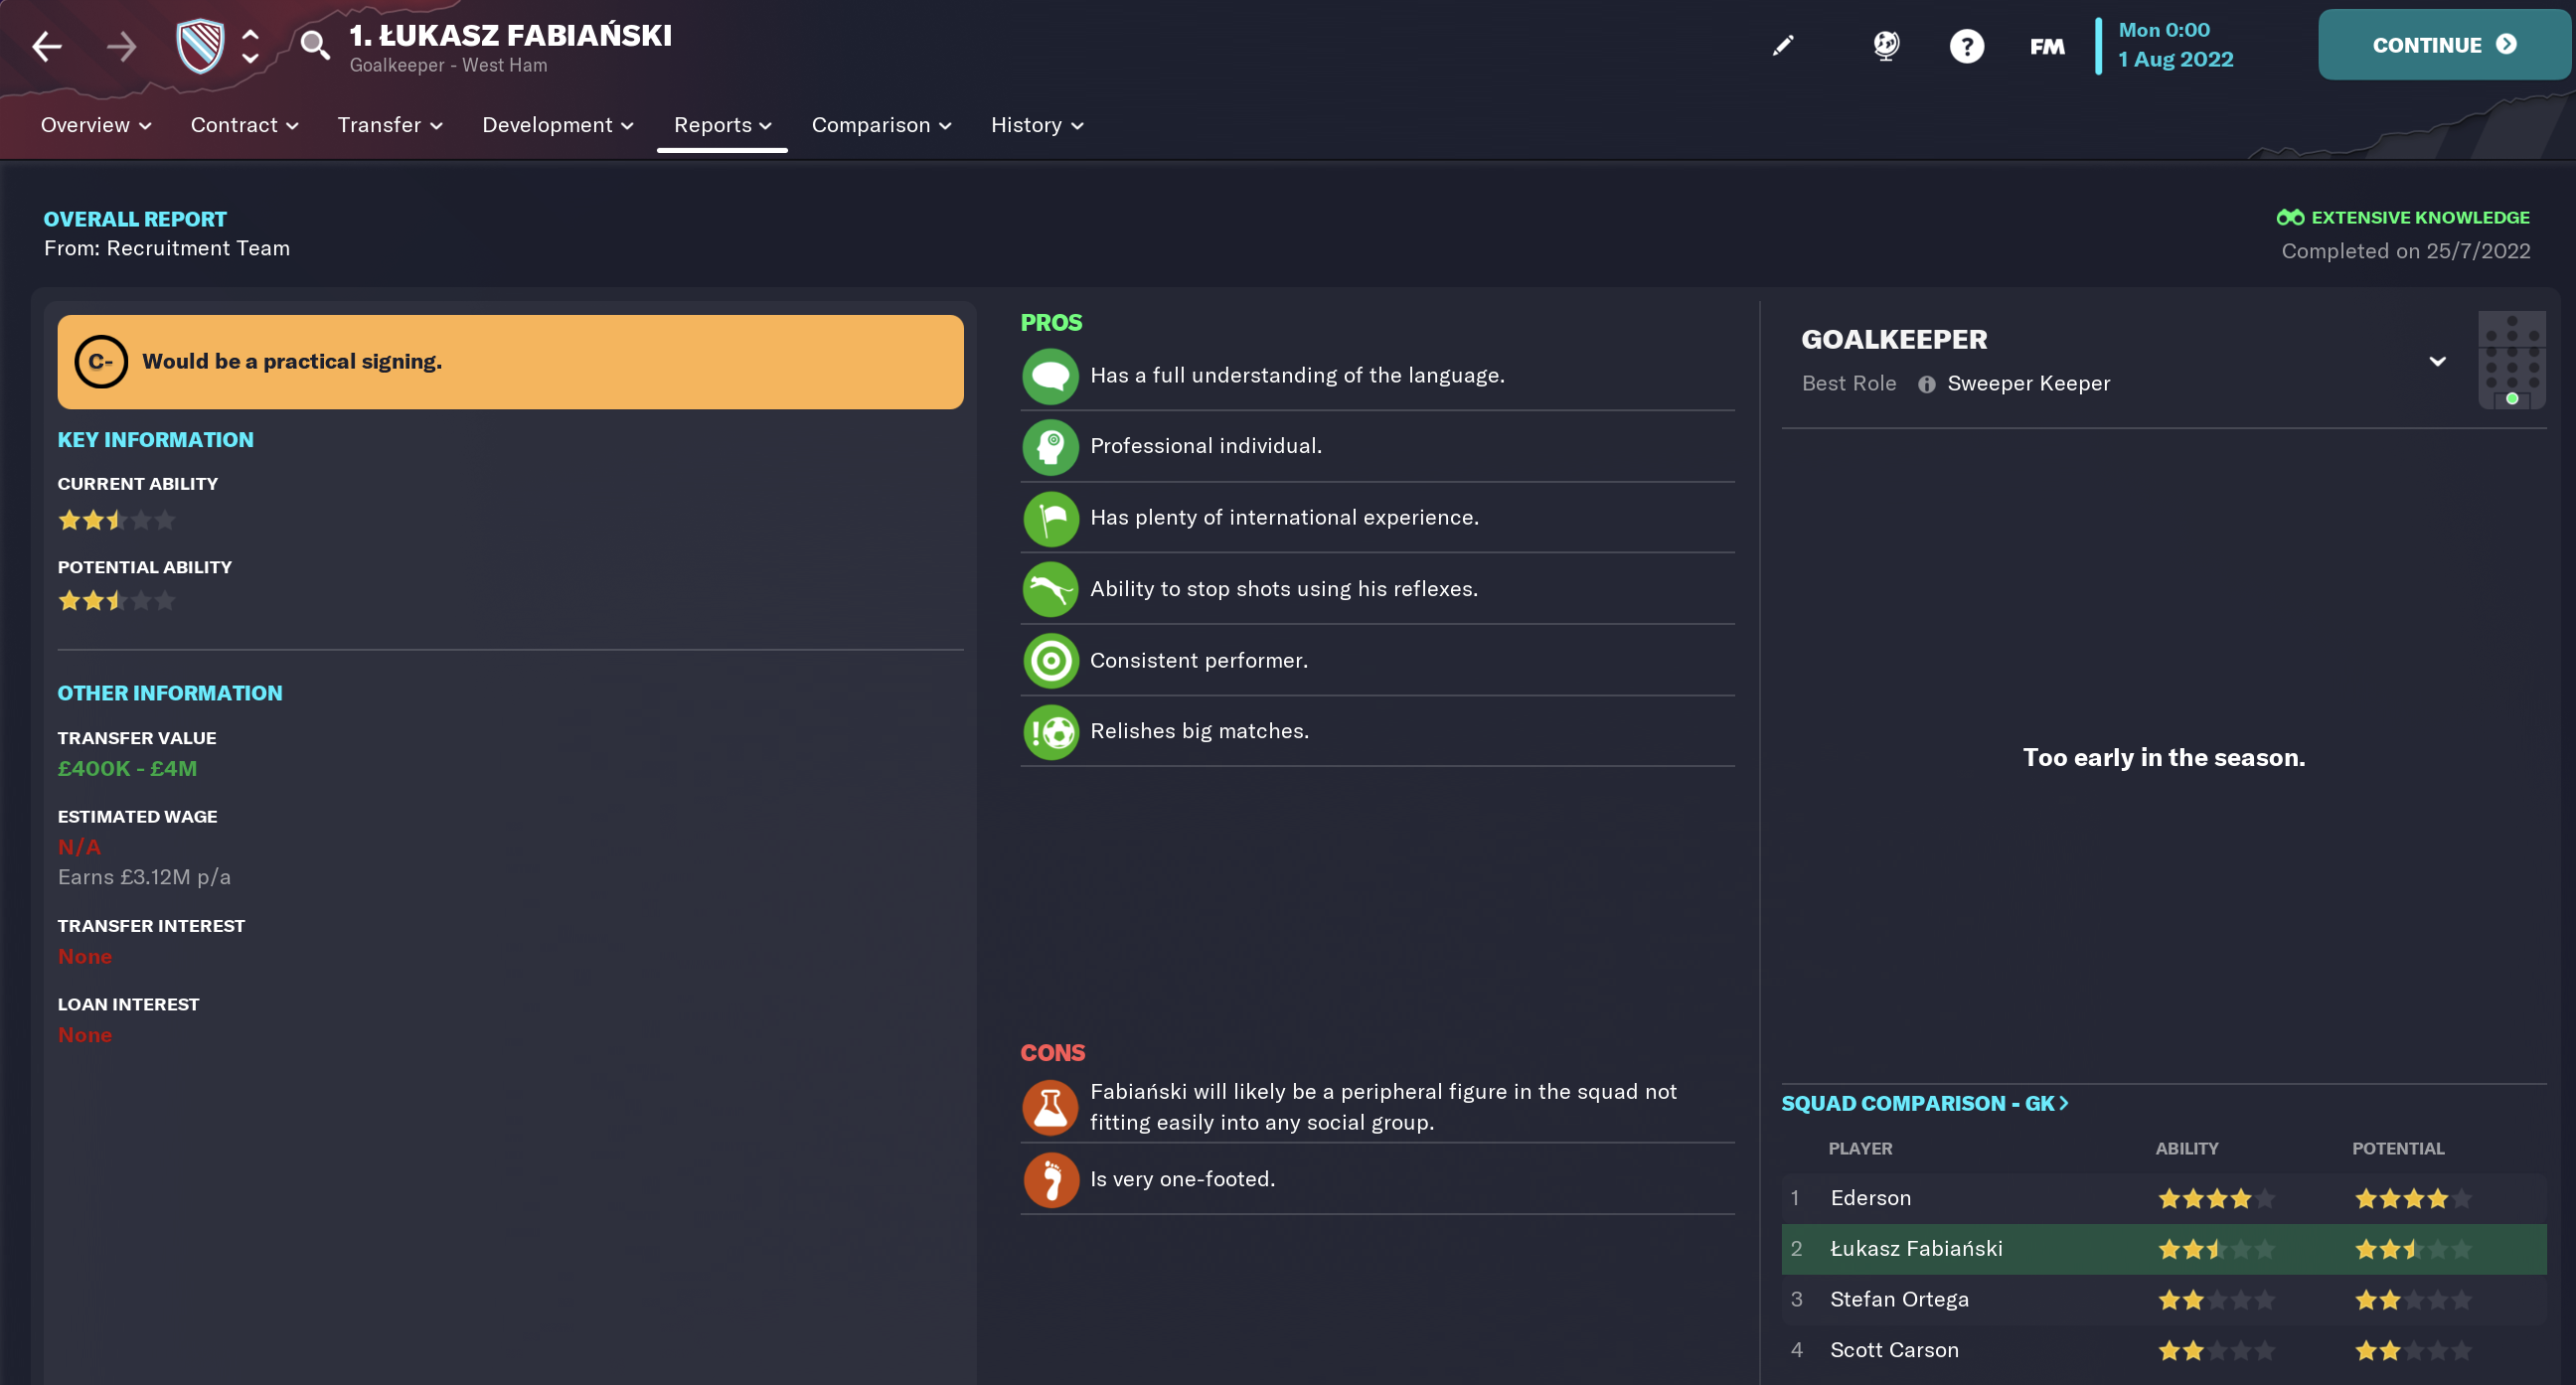The image size is (2576, 1385).
Task: Open the Transfer menu
Action: 390,125
